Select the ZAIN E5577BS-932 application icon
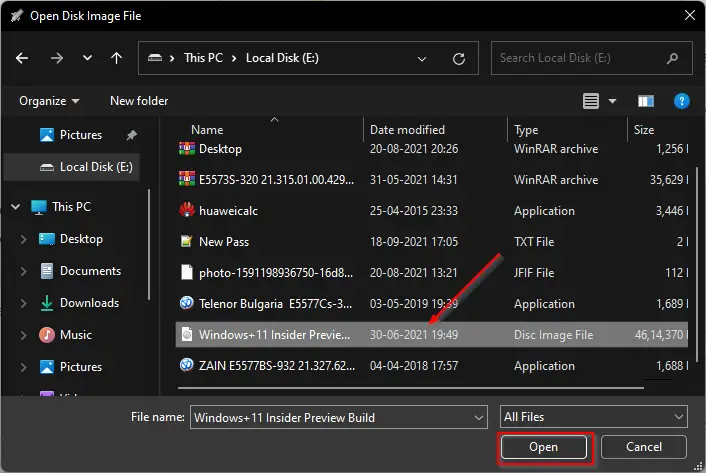The height and width of the screenshot is (473, 706). tap(187, 365)
